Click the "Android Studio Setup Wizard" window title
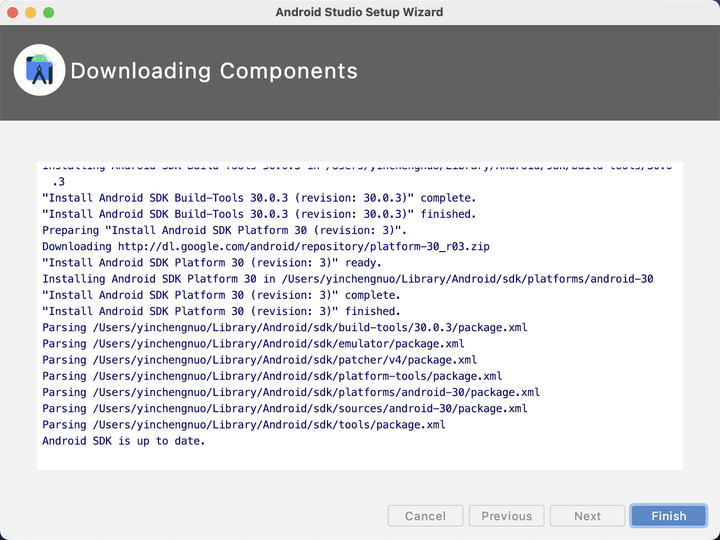720x540 pixels. pos(359,12)
